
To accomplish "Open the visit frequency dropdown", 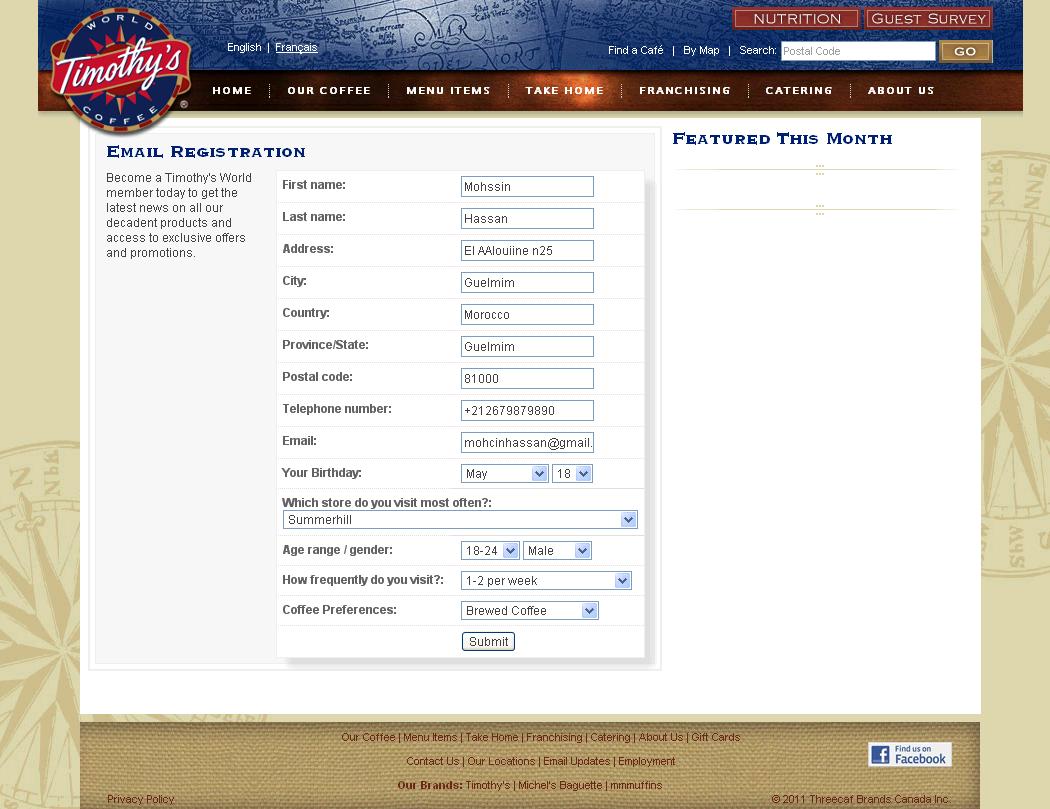I will pyautogui.click(x=546, y=581).
